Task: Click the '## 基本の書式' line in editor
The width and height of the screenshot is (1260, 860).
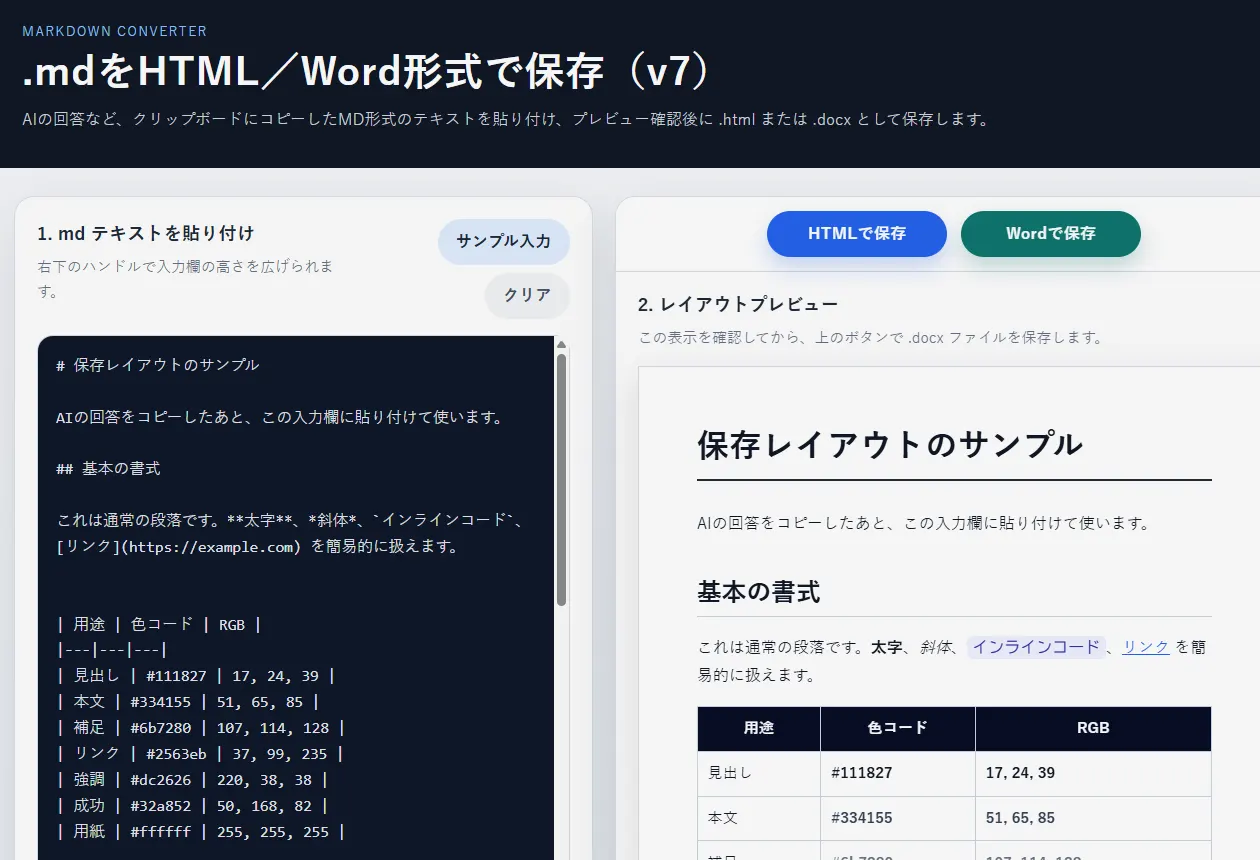Action: coord(109,469)
